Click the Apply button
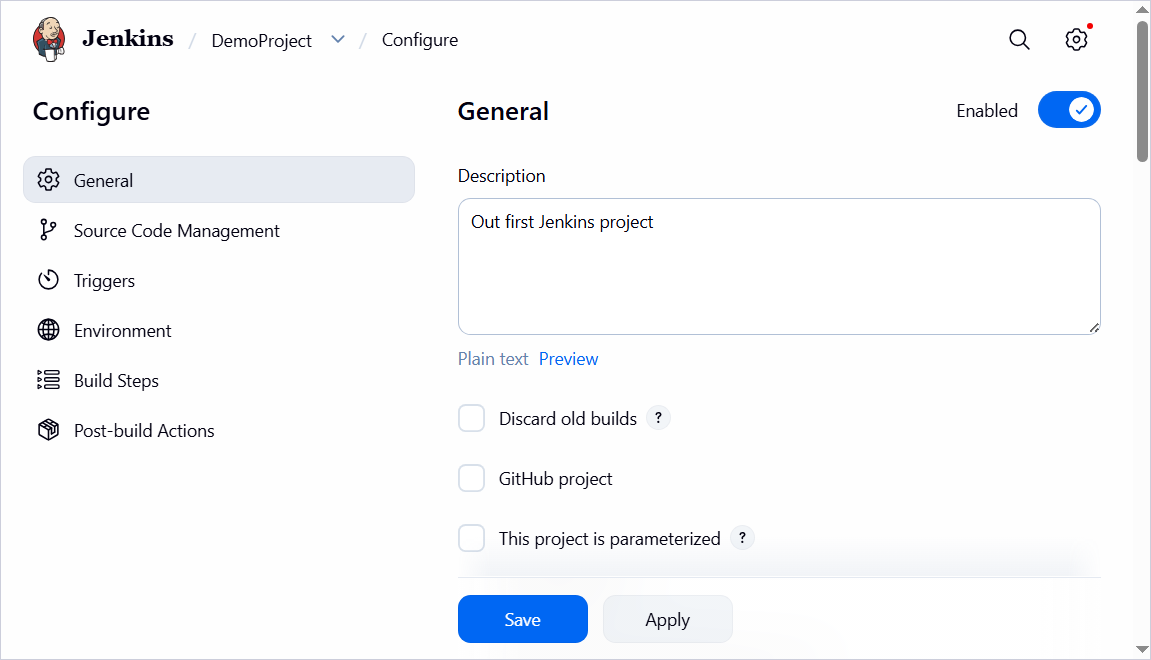1151x660 pixels. point(667,619)
